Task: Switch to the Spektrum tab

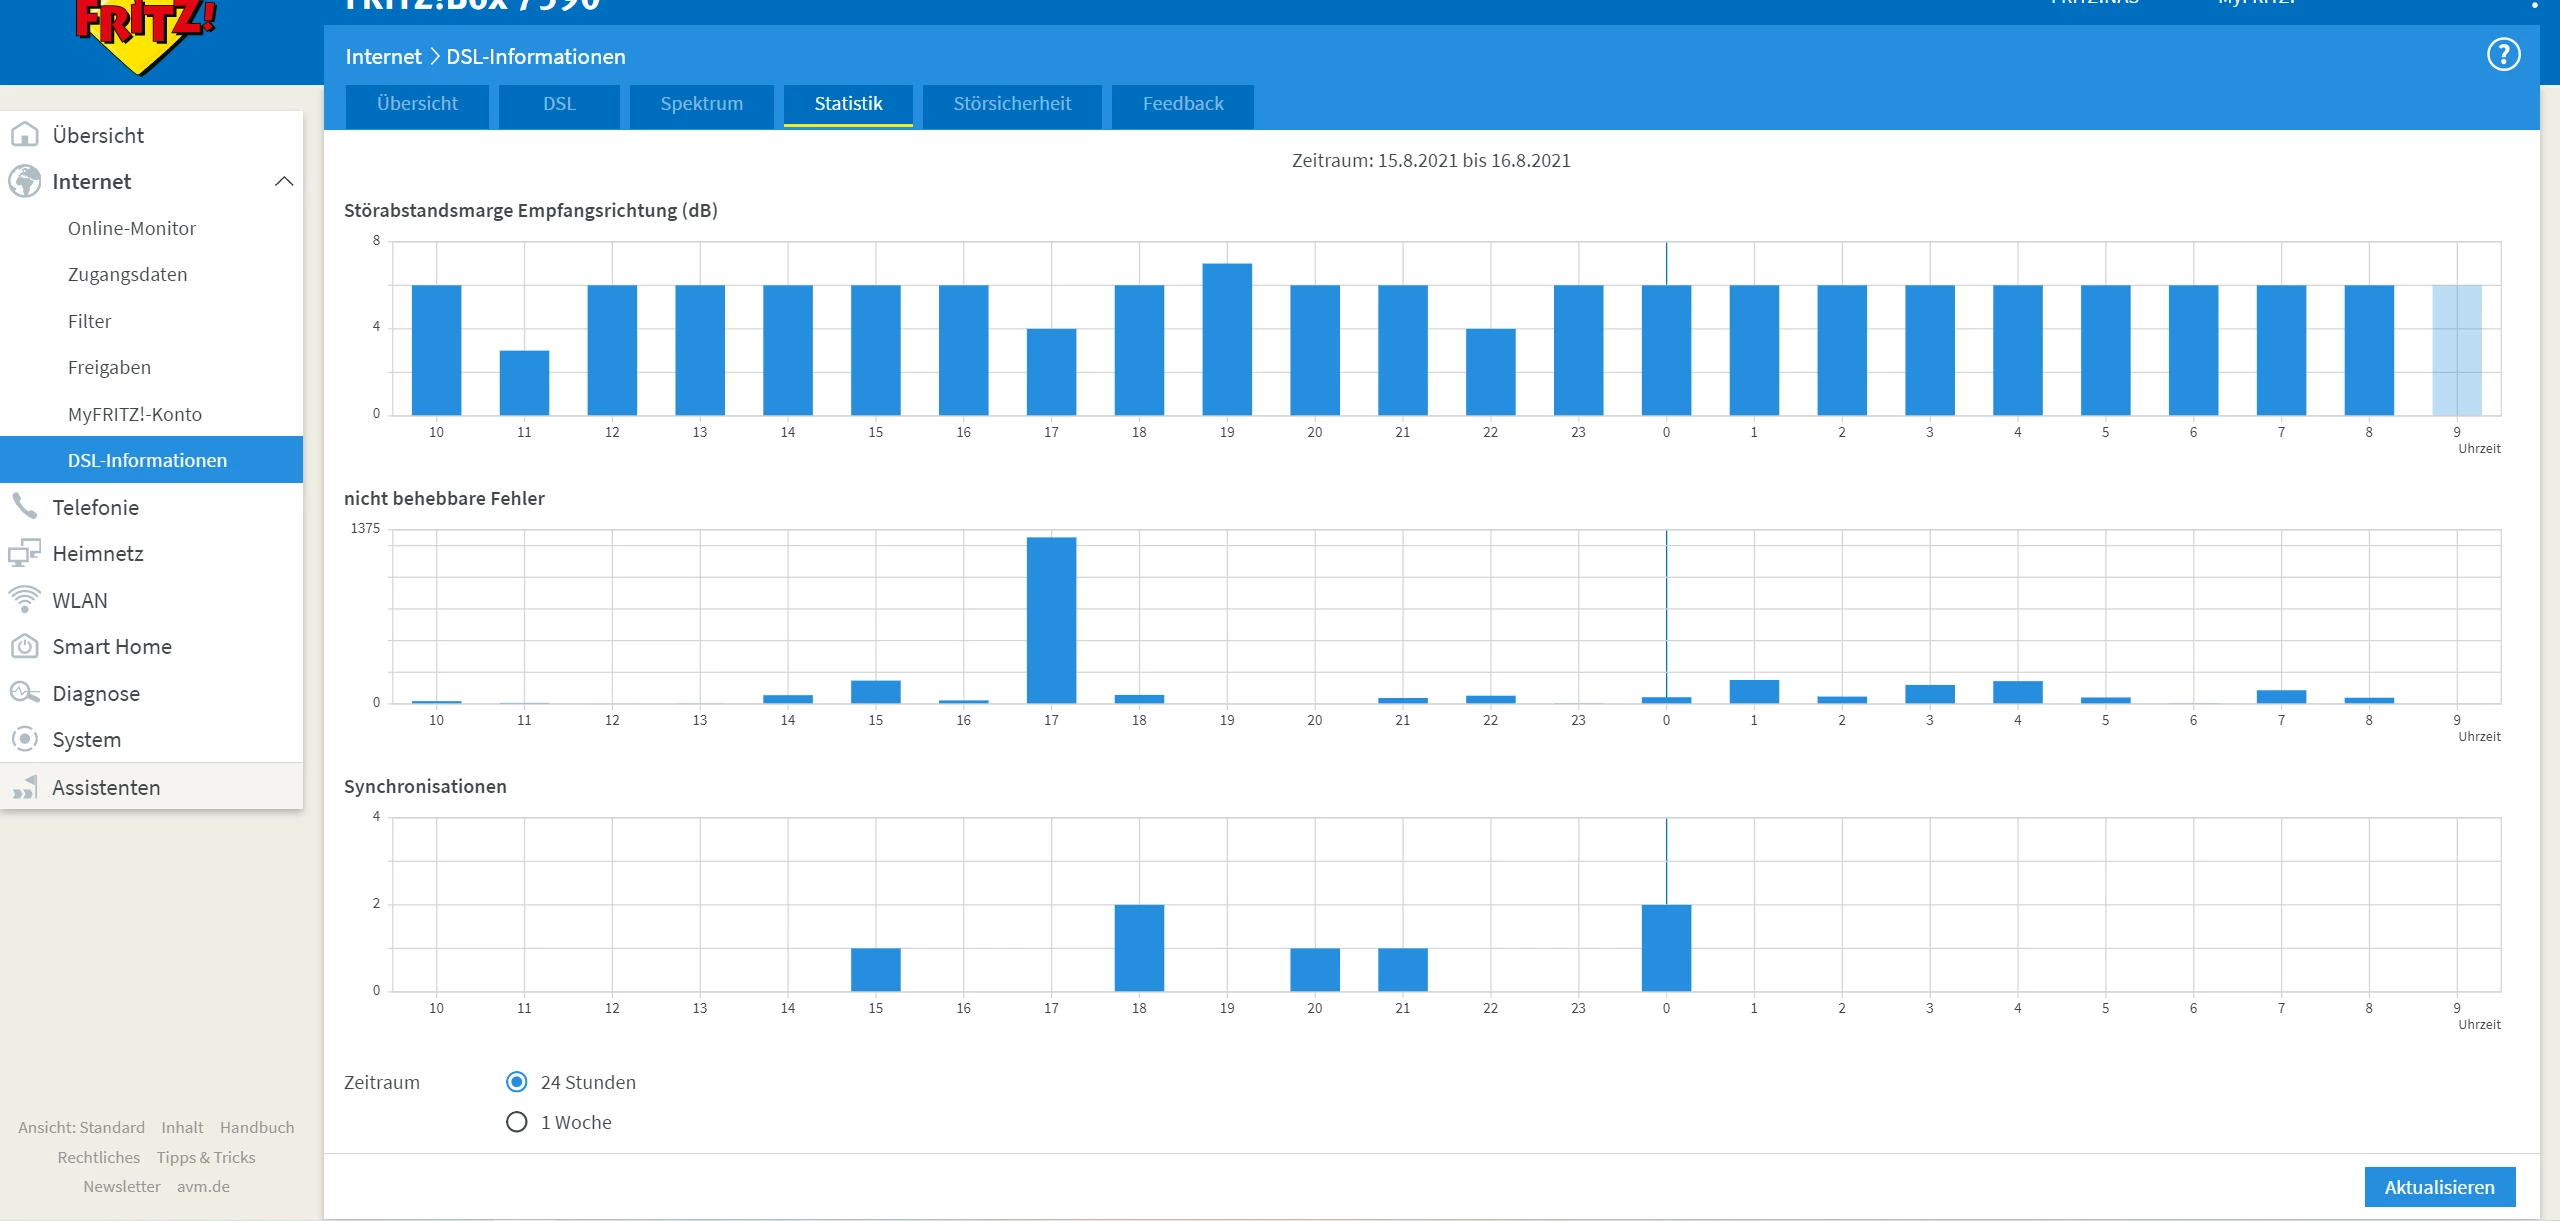Action: click(x=701, y=104)
